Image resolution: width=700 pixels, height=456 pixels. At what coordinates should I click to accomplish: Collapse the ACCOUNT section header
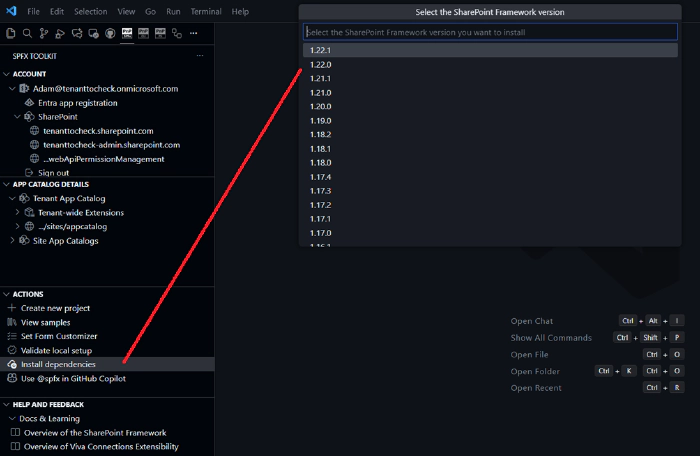coord(30,74)
